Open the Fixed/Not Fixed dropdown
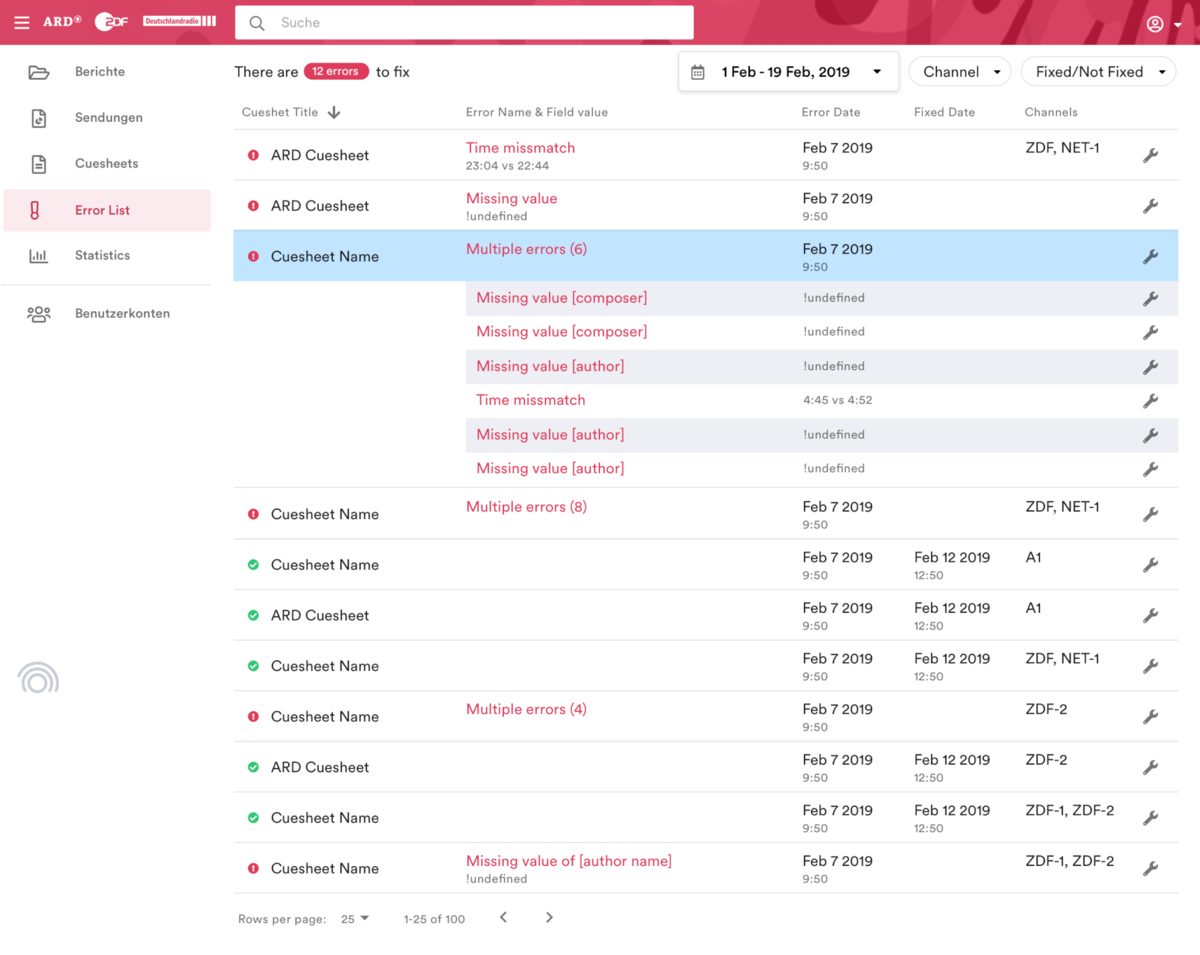This screenshot has width=1200, height=955. coord(1097,71)
